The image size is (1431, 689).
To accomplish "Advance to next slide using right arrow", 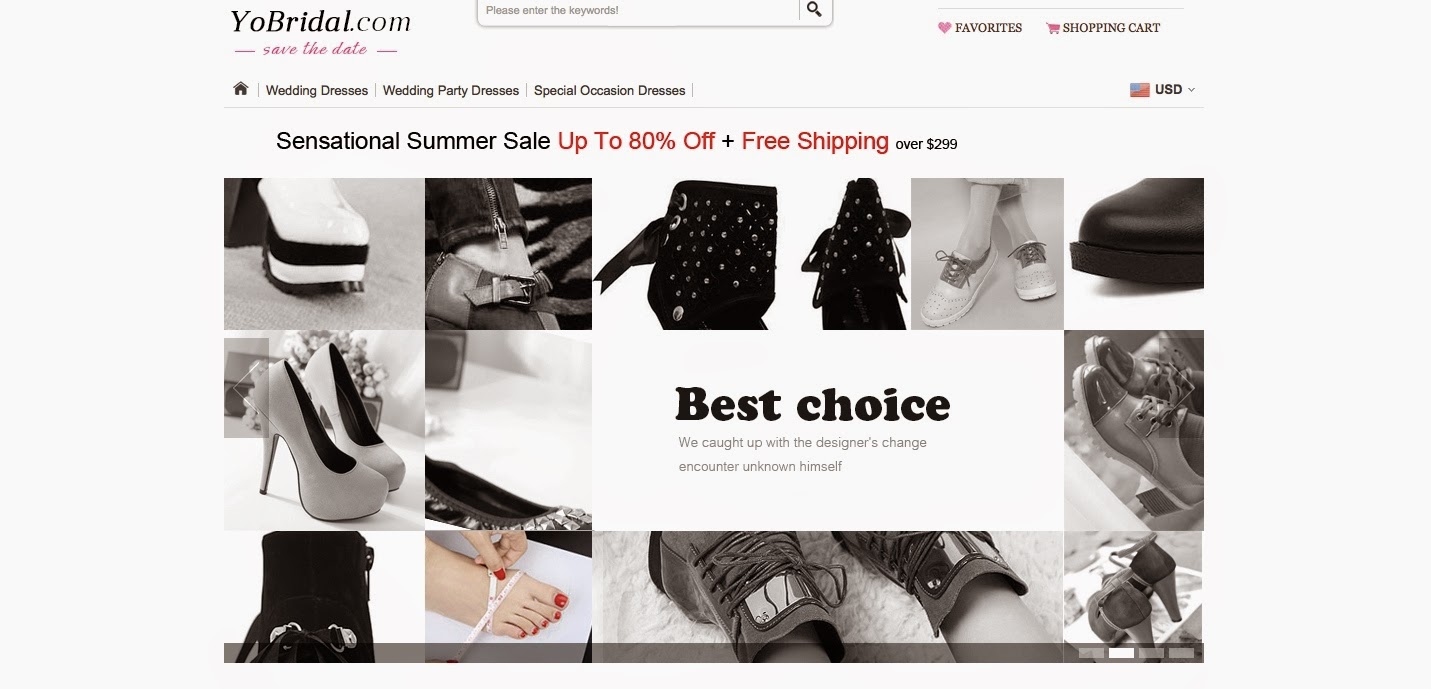I will 1181,388.
